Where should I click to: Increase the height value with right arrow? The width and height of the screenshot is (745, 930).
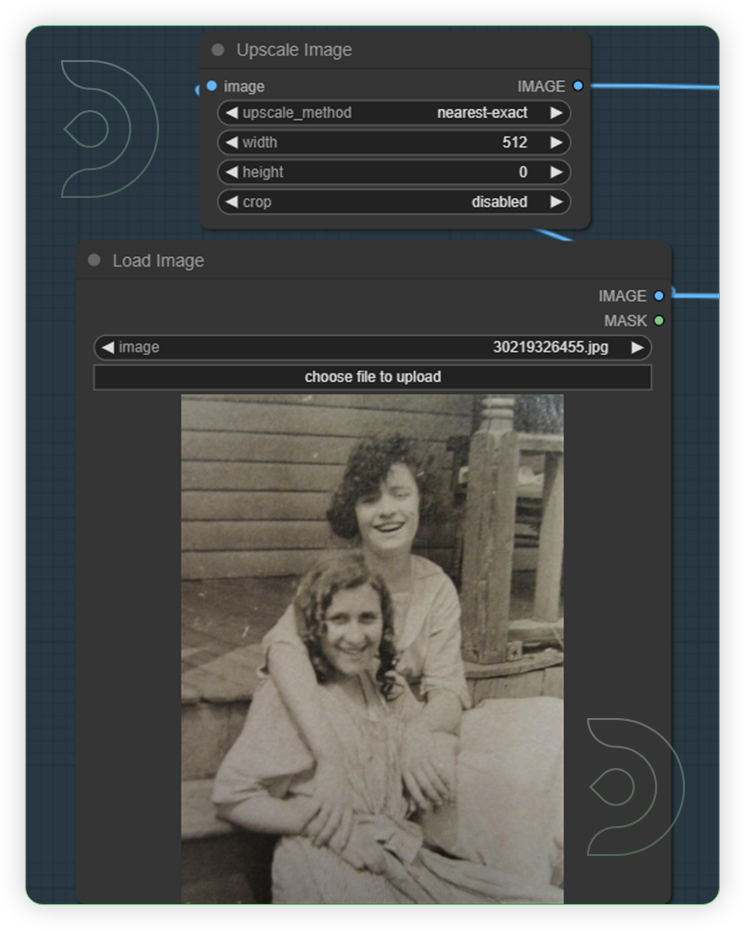[556, 172]
